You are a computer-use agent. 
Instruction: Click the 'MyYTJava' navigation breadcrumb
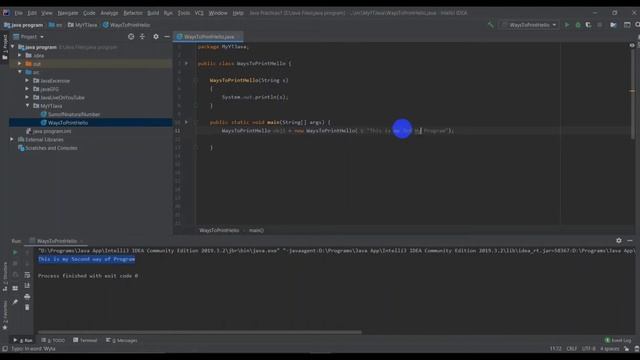[82, 25]
